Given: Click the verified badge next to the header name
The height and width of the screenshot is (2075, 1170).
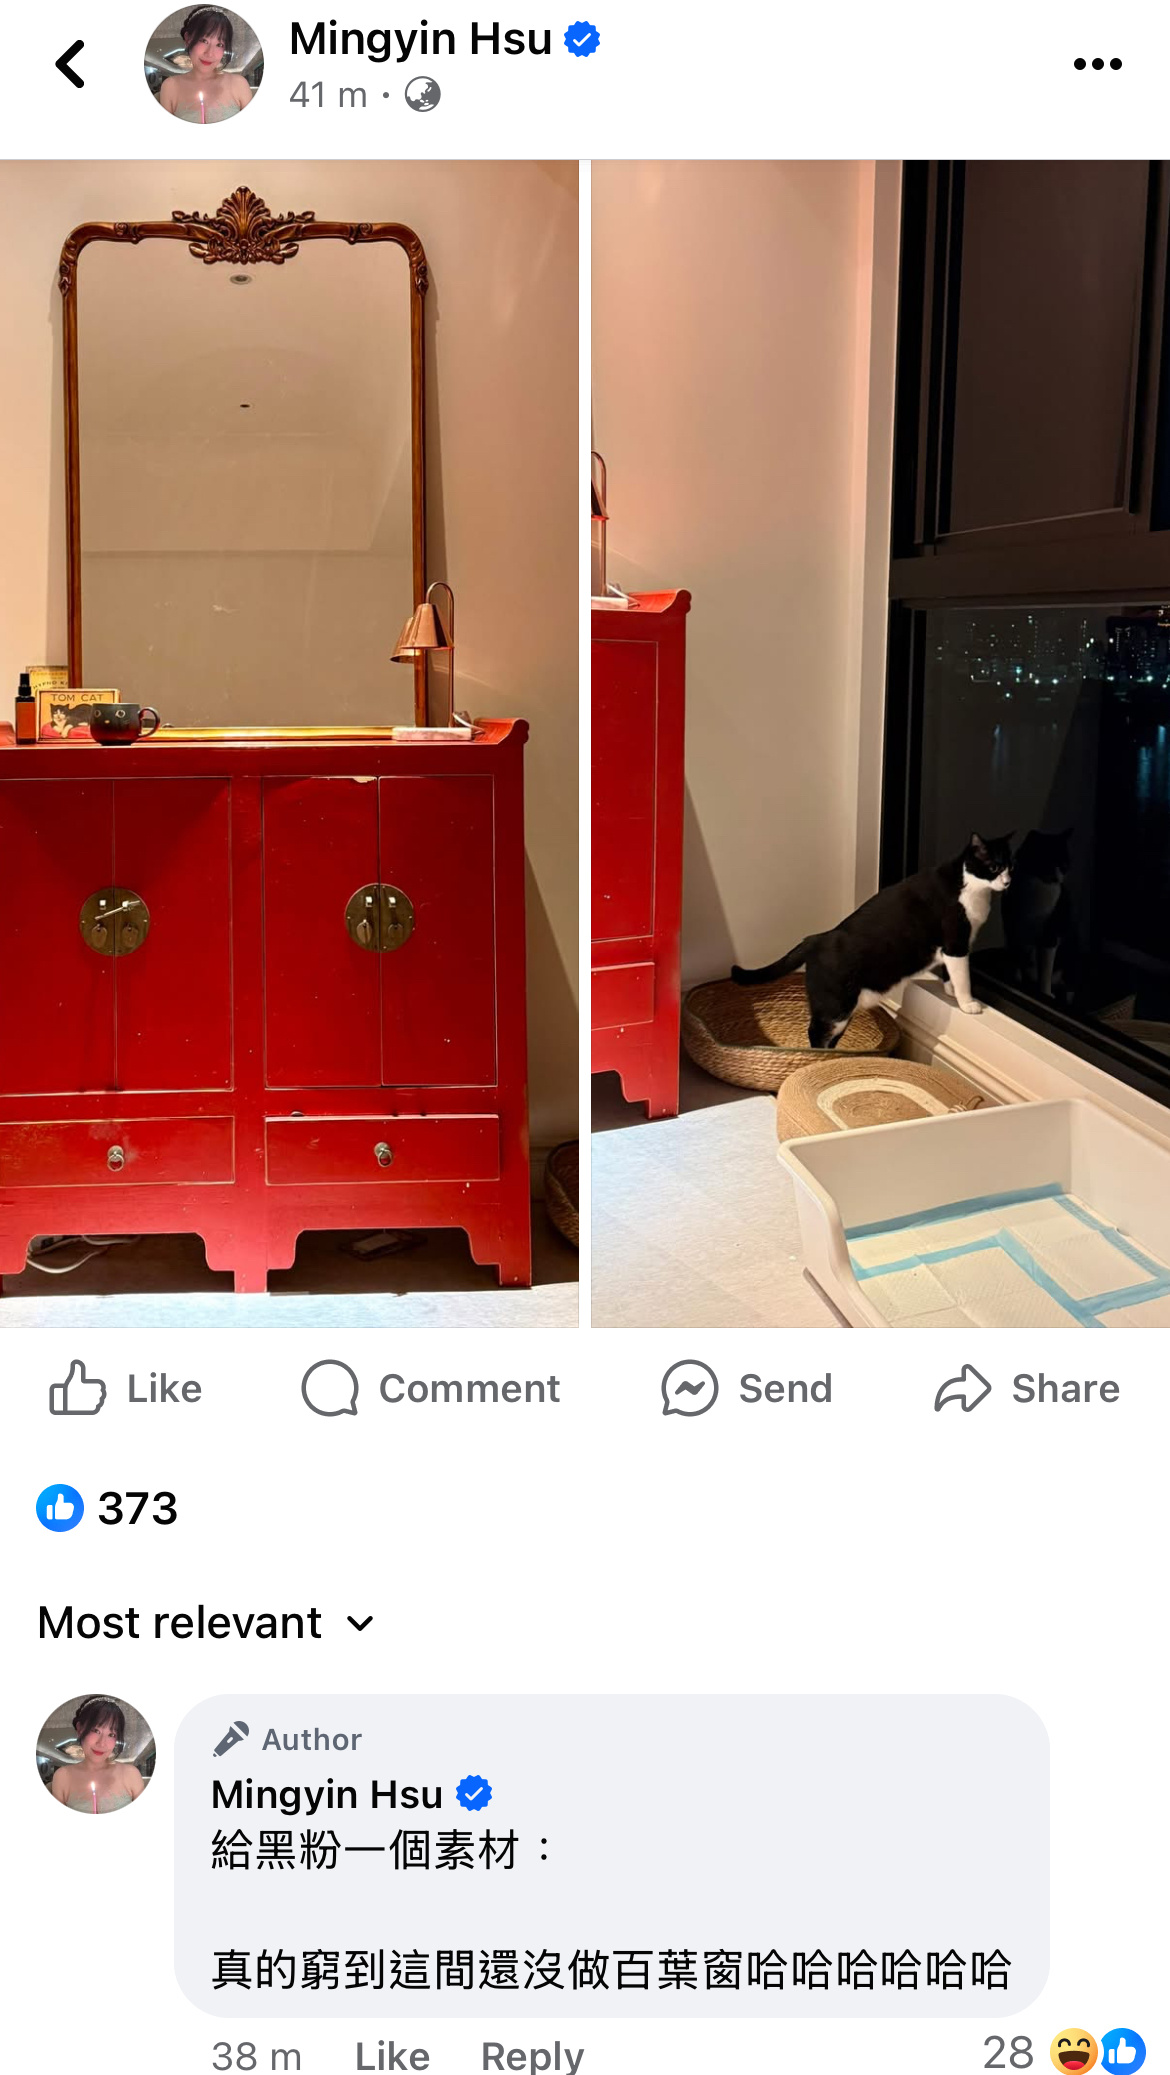Looking at the screenshot, I should coord(582,39).
